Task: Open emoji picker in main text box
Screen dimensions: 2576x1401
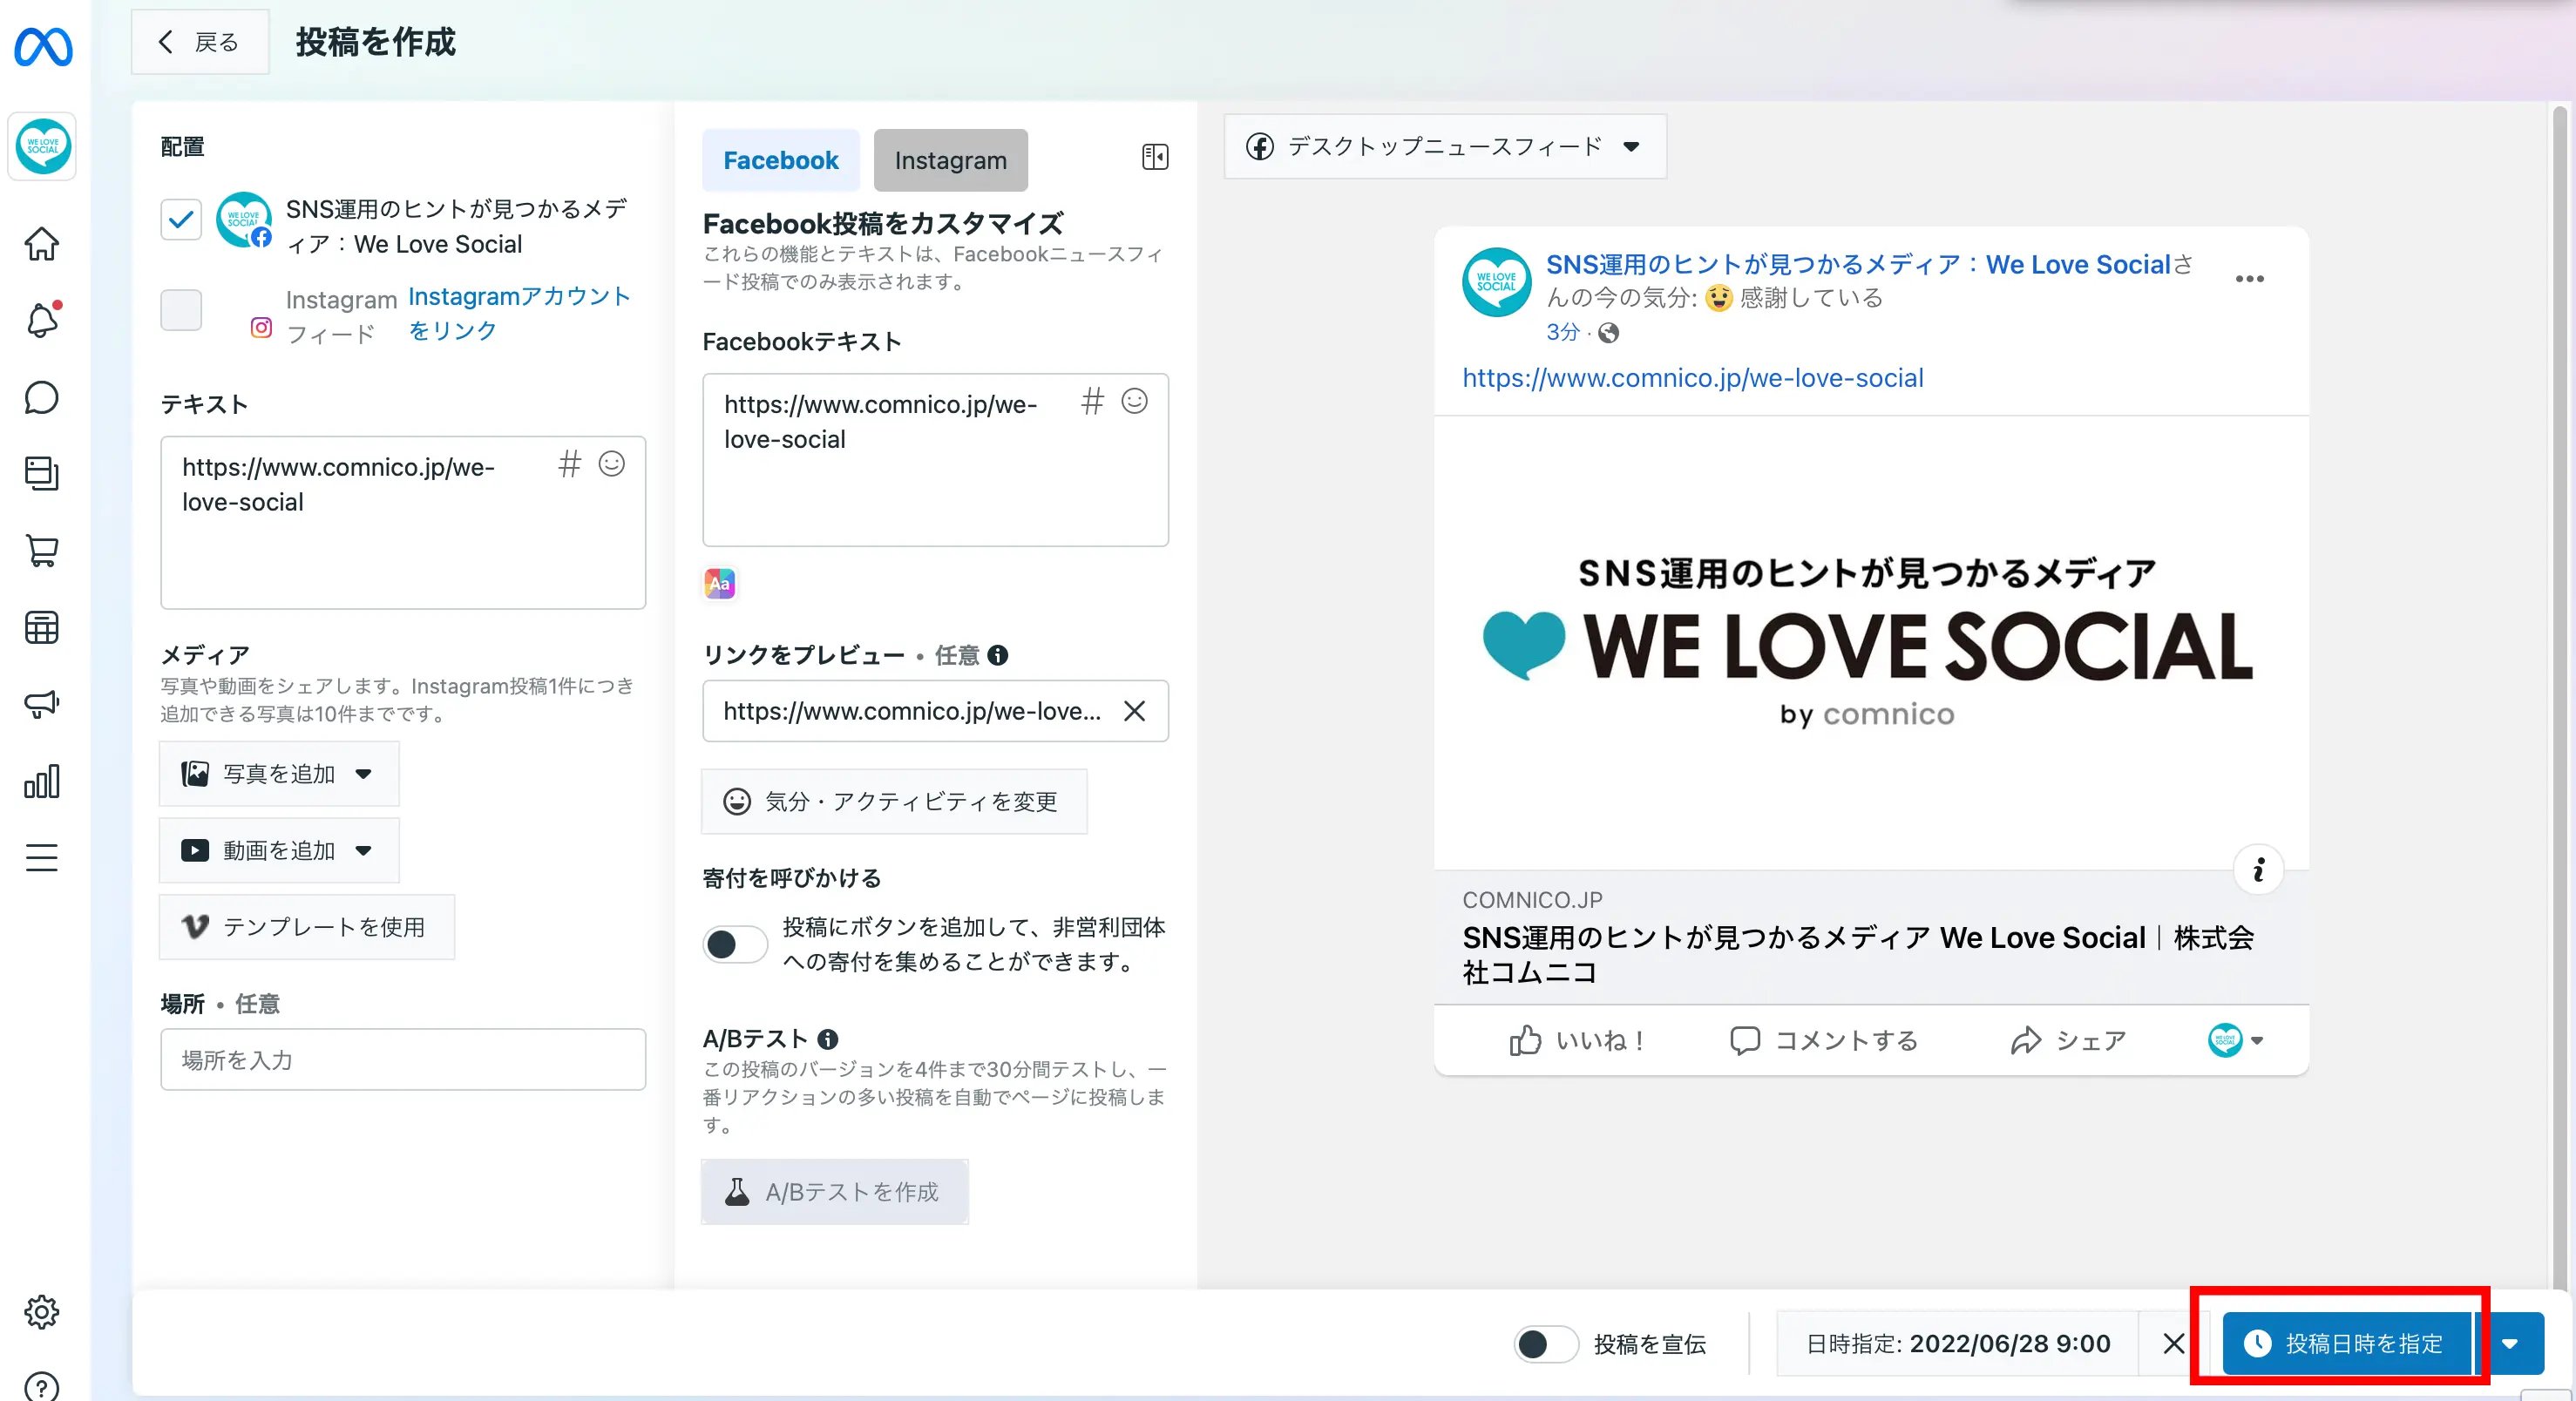Action: pos(612,463)
